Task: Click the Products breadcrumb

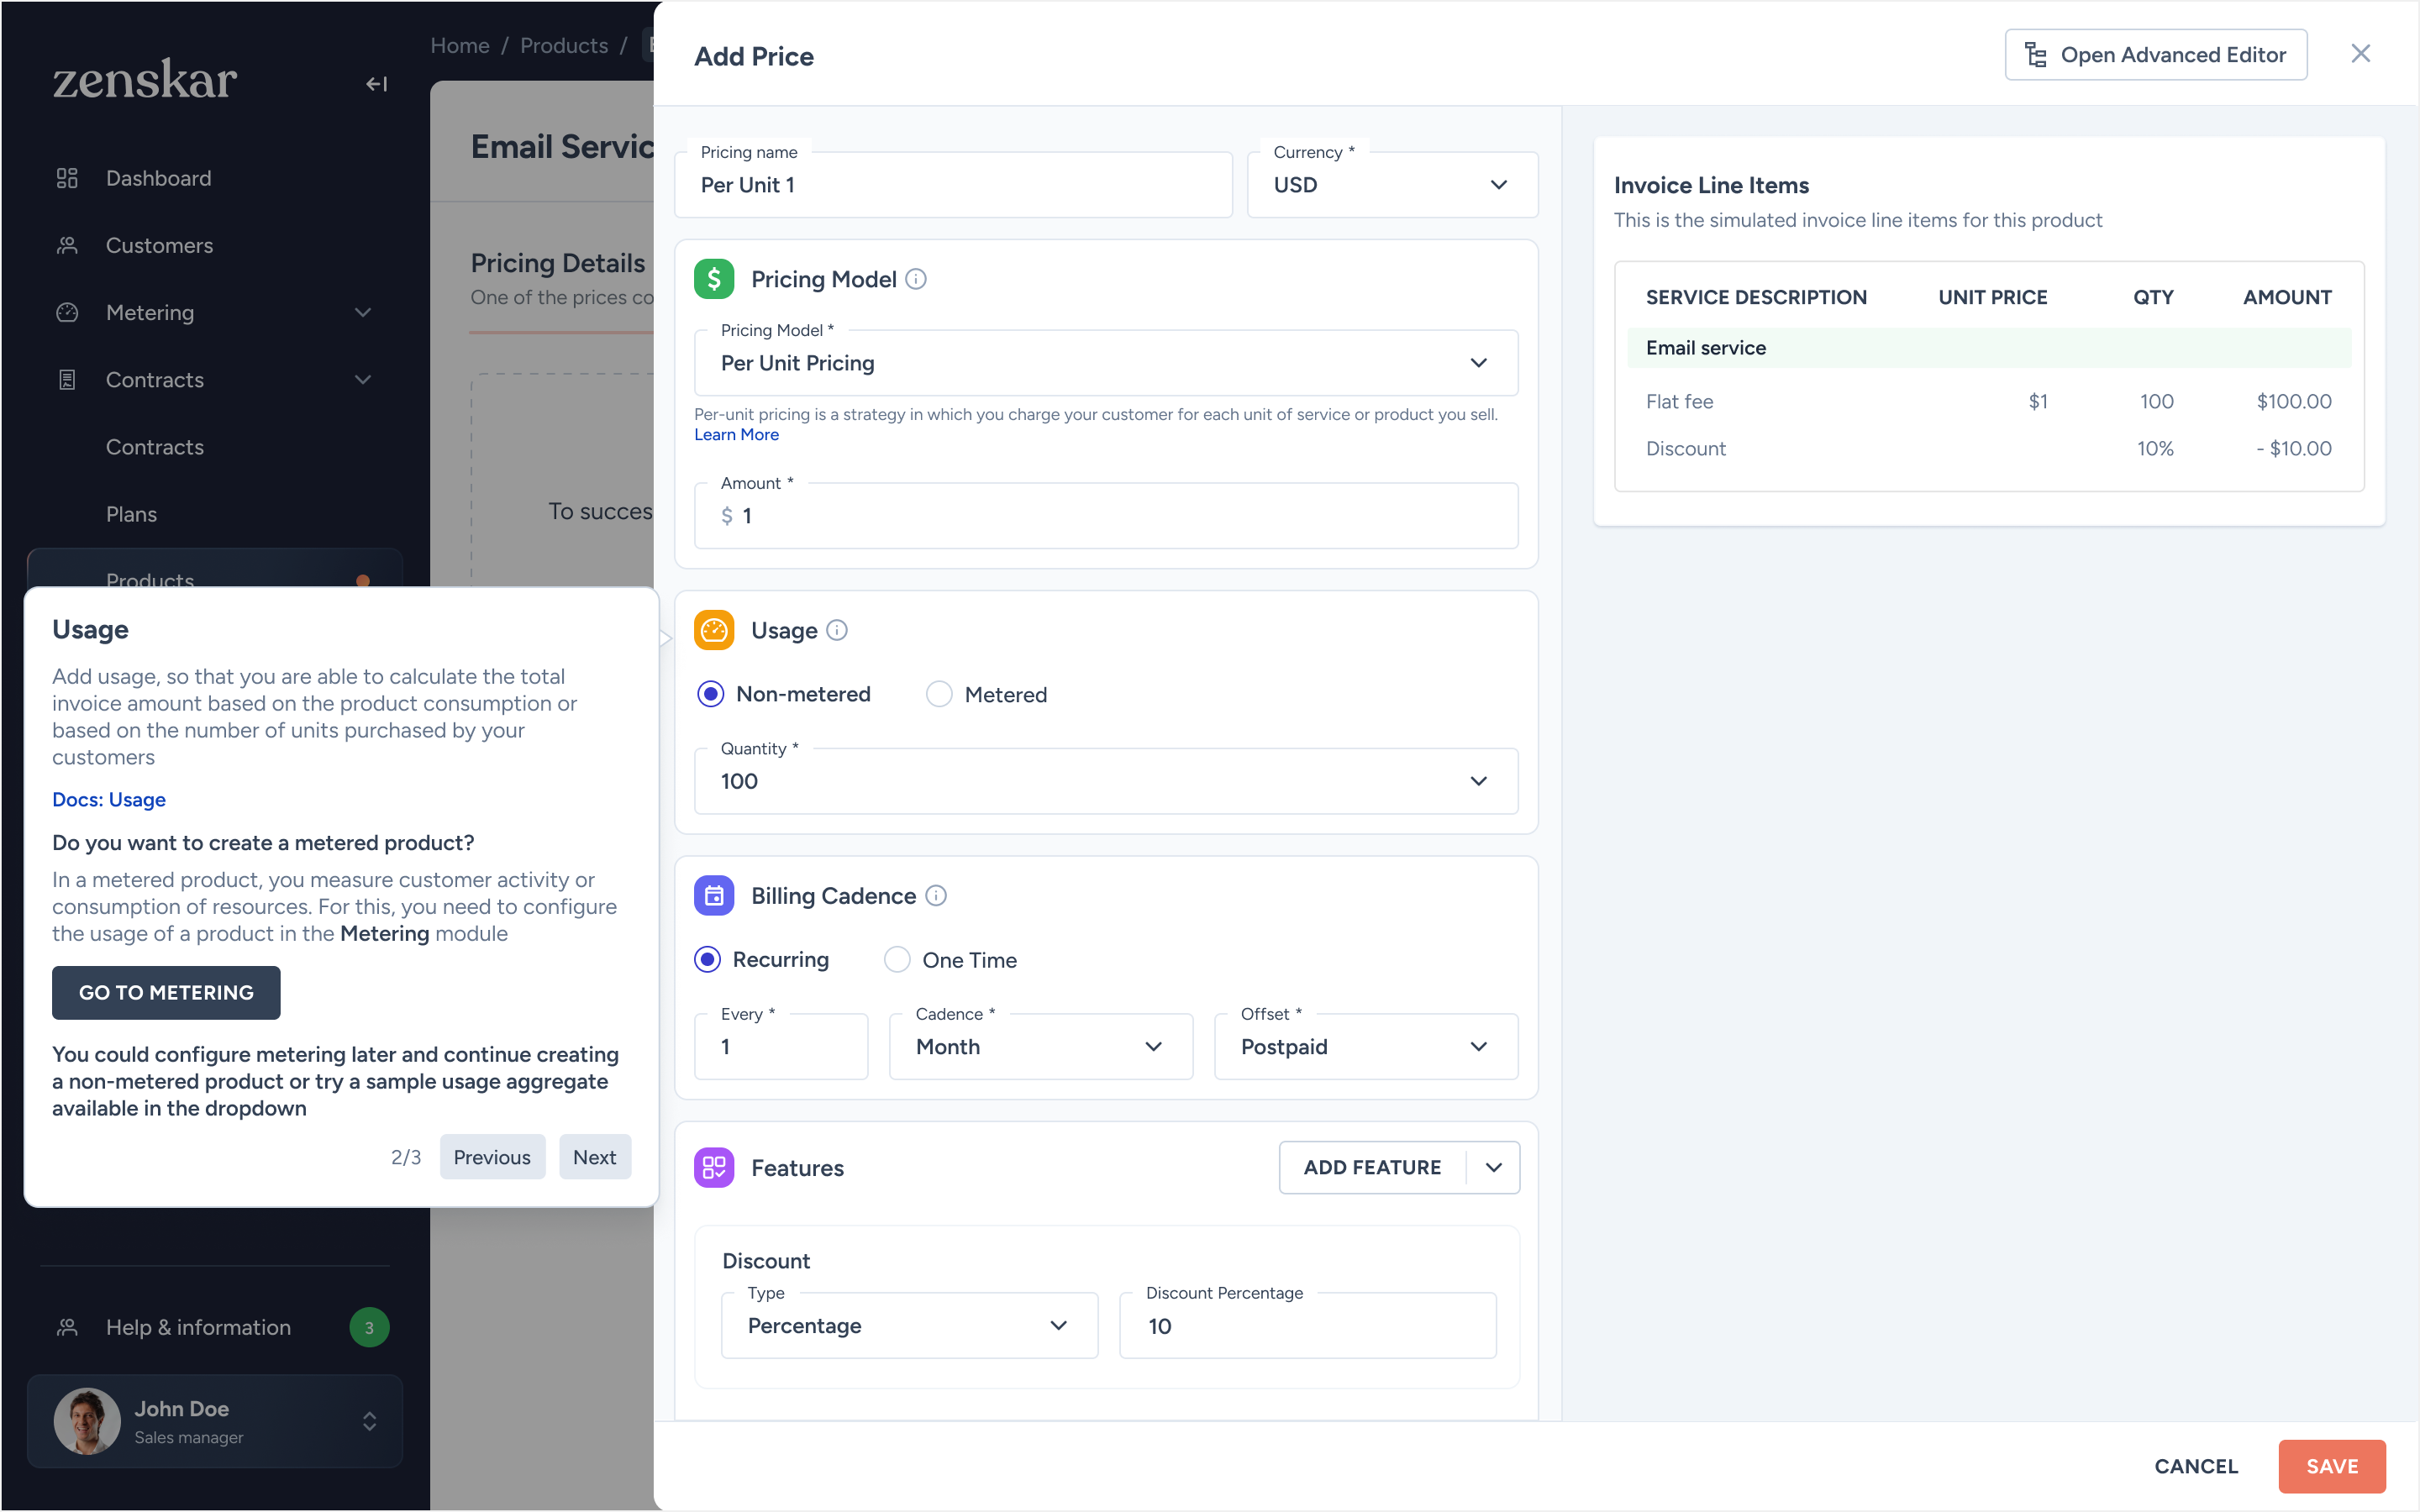Action: click(564, 45)
